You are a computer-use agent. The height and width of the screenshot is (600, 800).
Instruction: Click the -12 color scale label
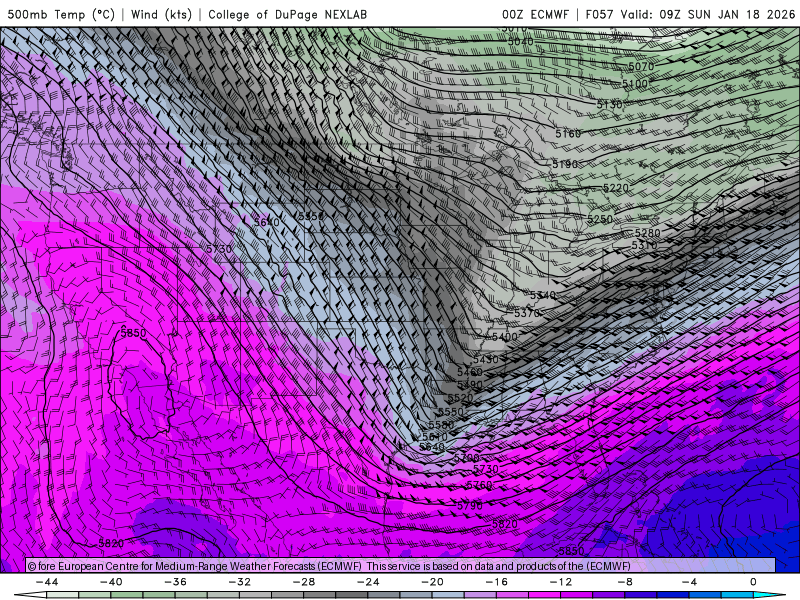pos(561,582)
